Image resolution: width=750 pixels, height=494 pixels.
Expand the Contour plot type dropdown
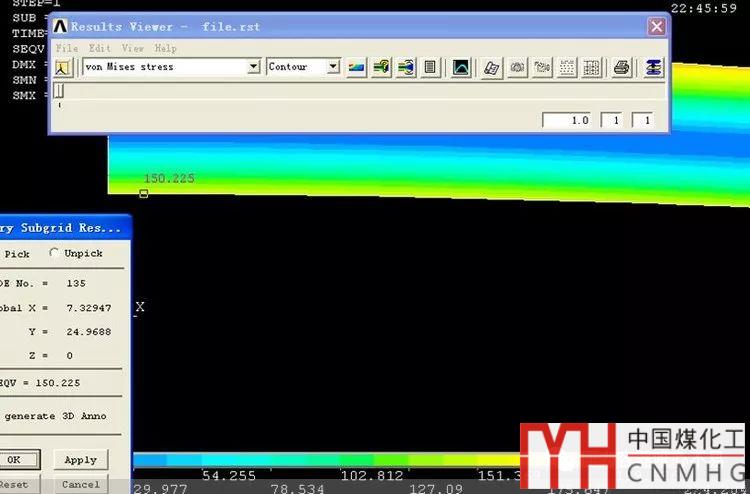point(332,67)
